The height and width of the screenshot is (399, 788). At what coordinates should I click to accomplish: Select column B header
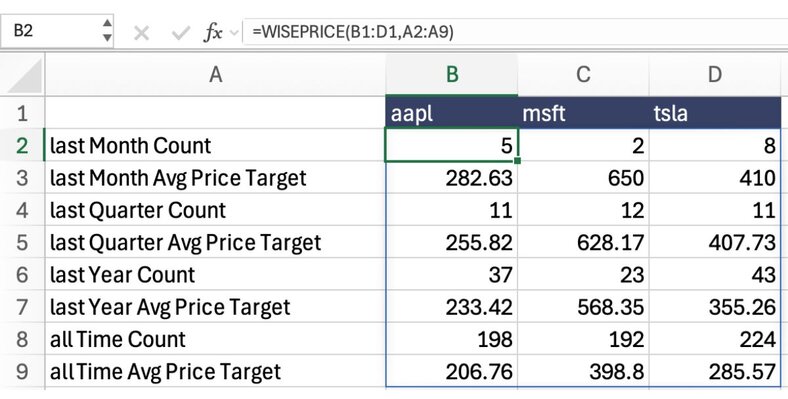pyautogui.click(x=452, y=75)
